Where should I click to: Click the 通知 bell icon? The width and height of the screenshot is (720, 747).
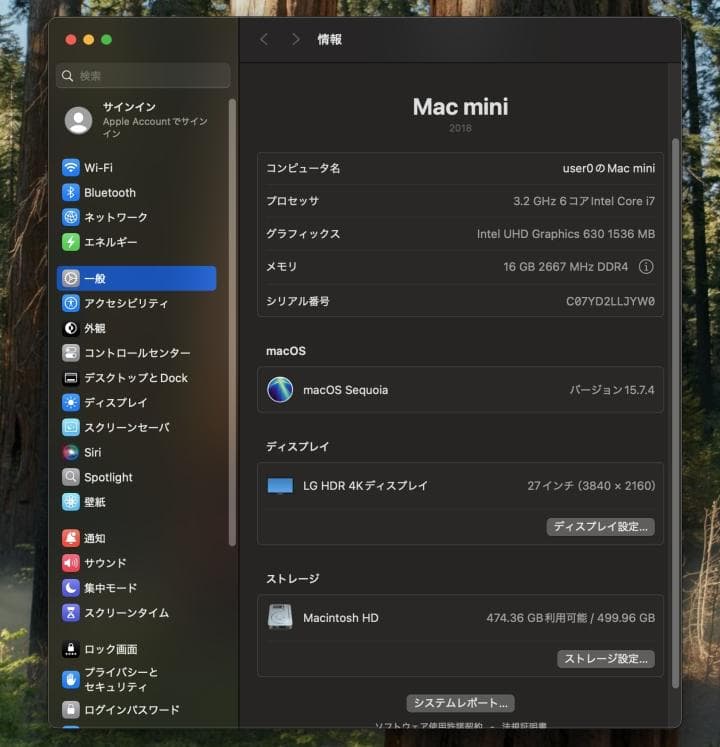pyautogui.click(x=71, y=538)
